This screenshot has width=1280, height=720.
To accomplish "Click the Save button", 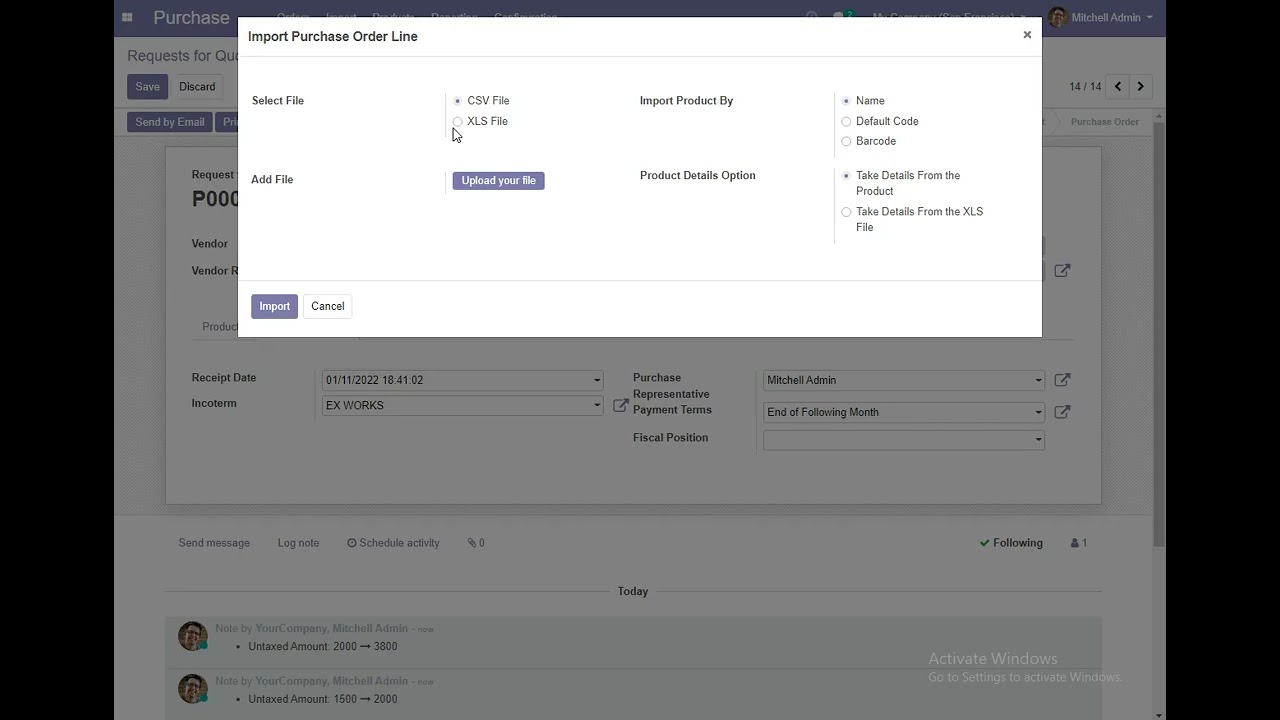I will click(x=147, y=86).
